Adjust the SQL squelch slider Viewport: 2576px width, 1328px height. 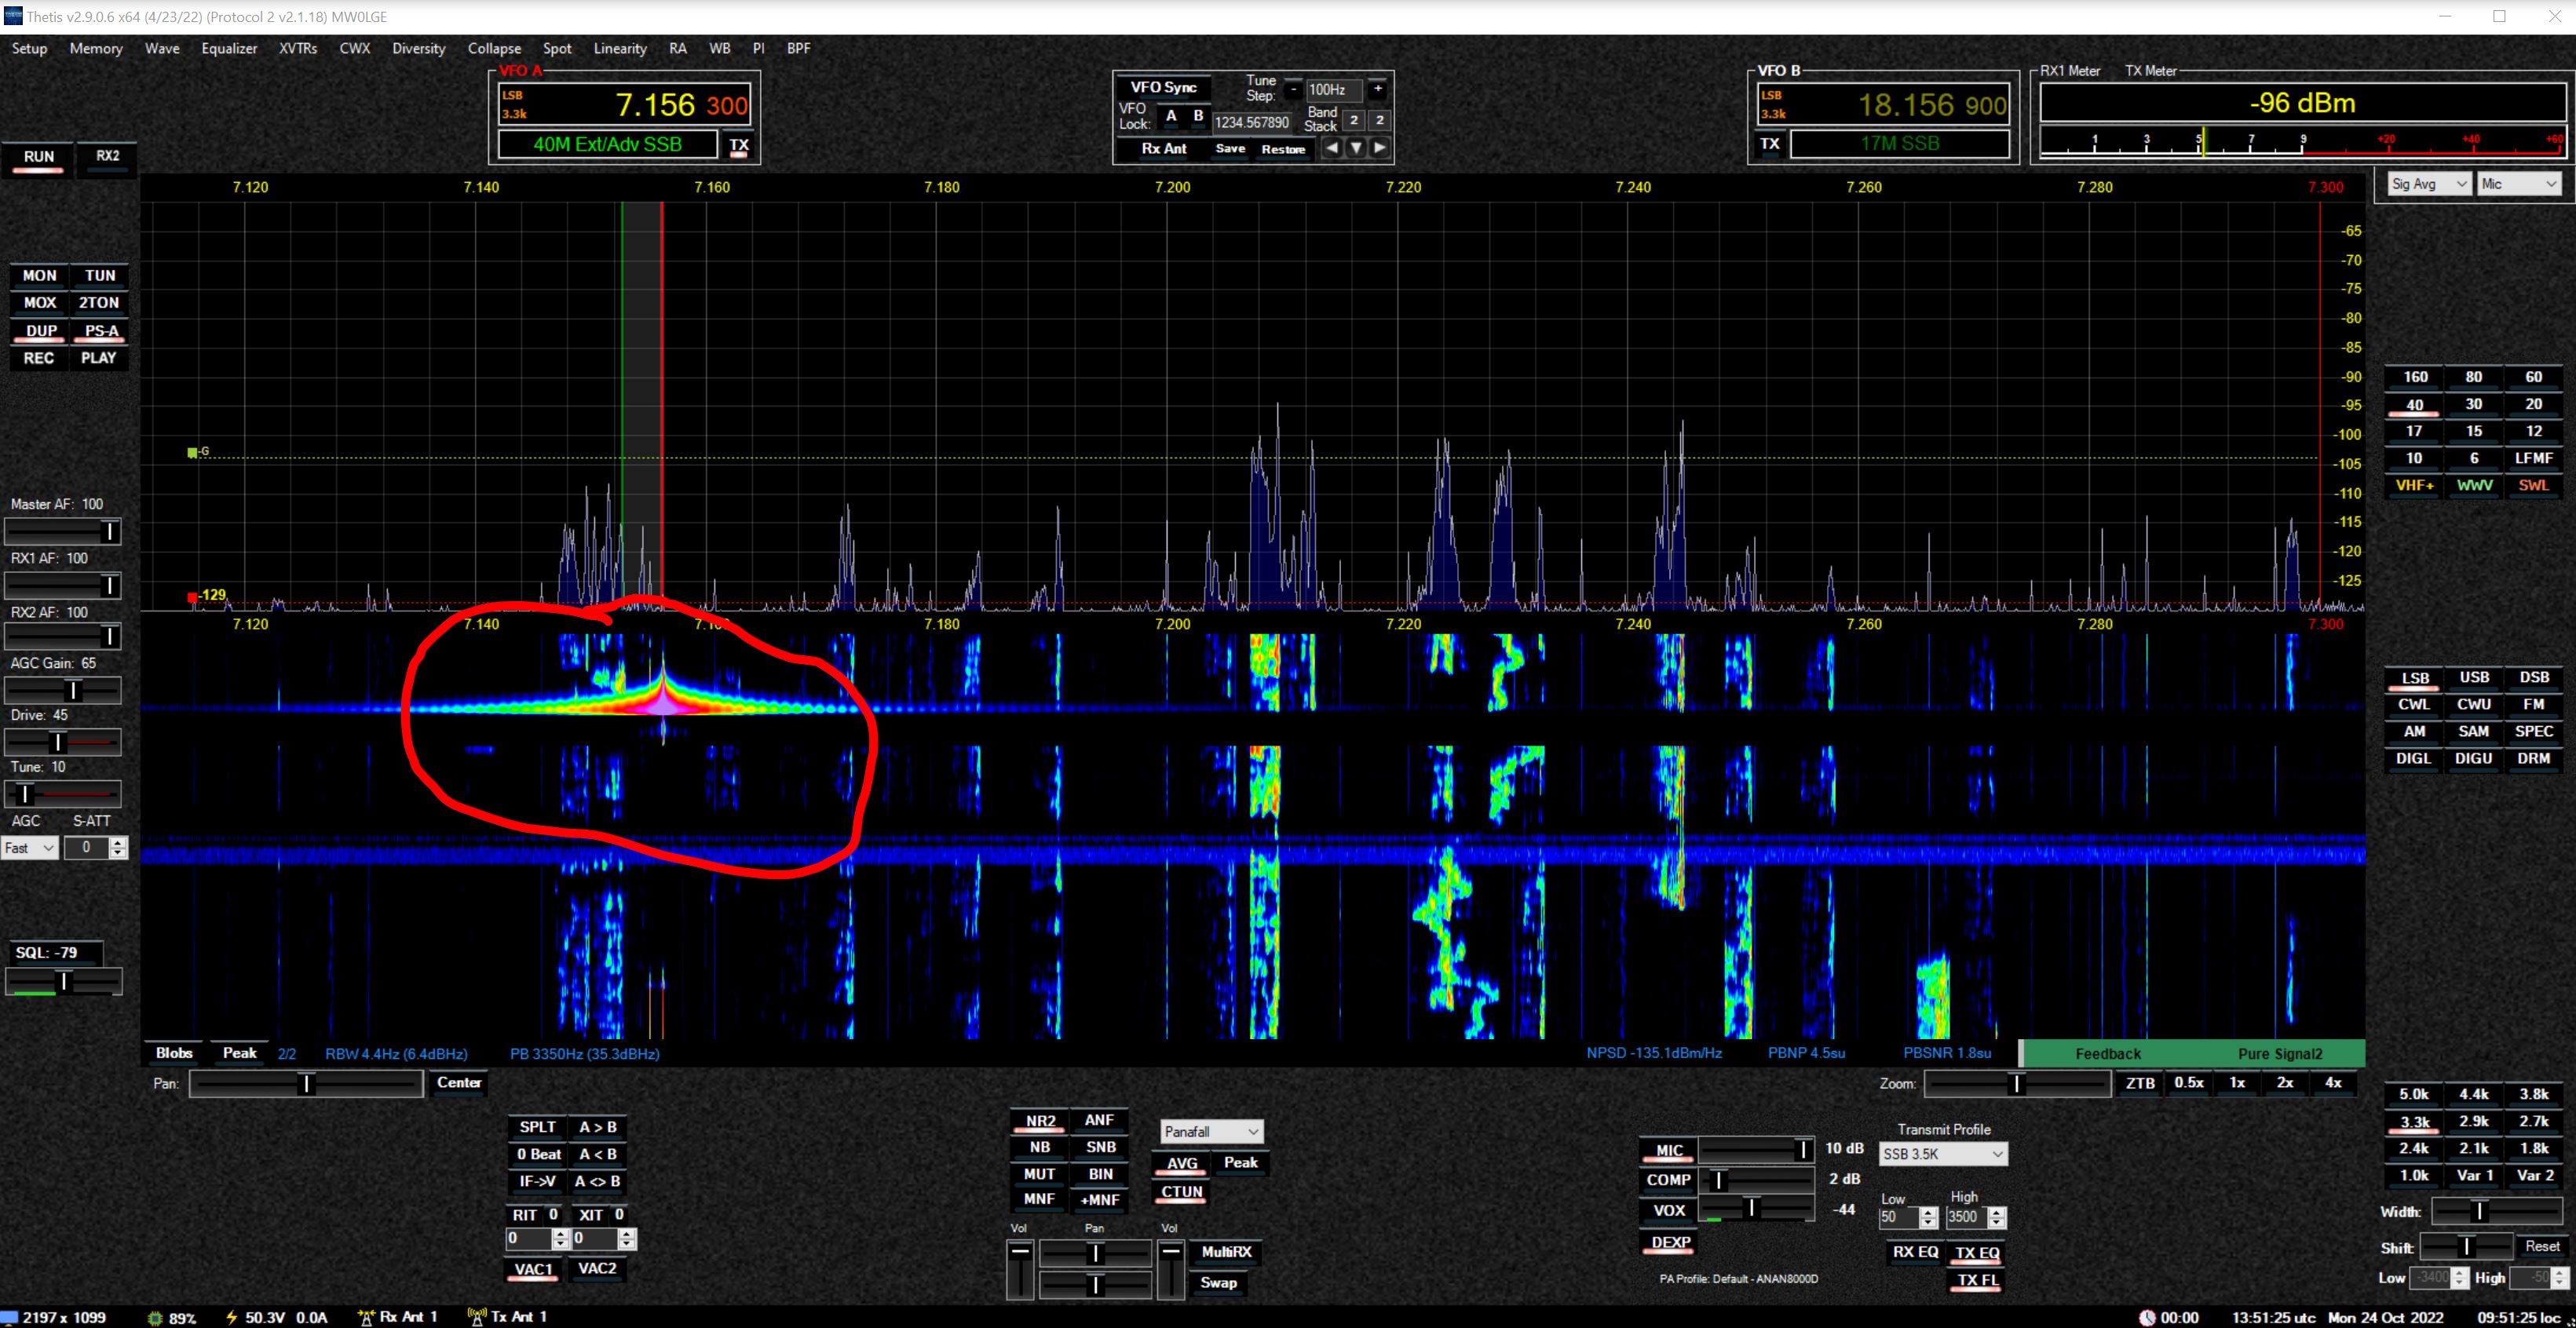63,982
